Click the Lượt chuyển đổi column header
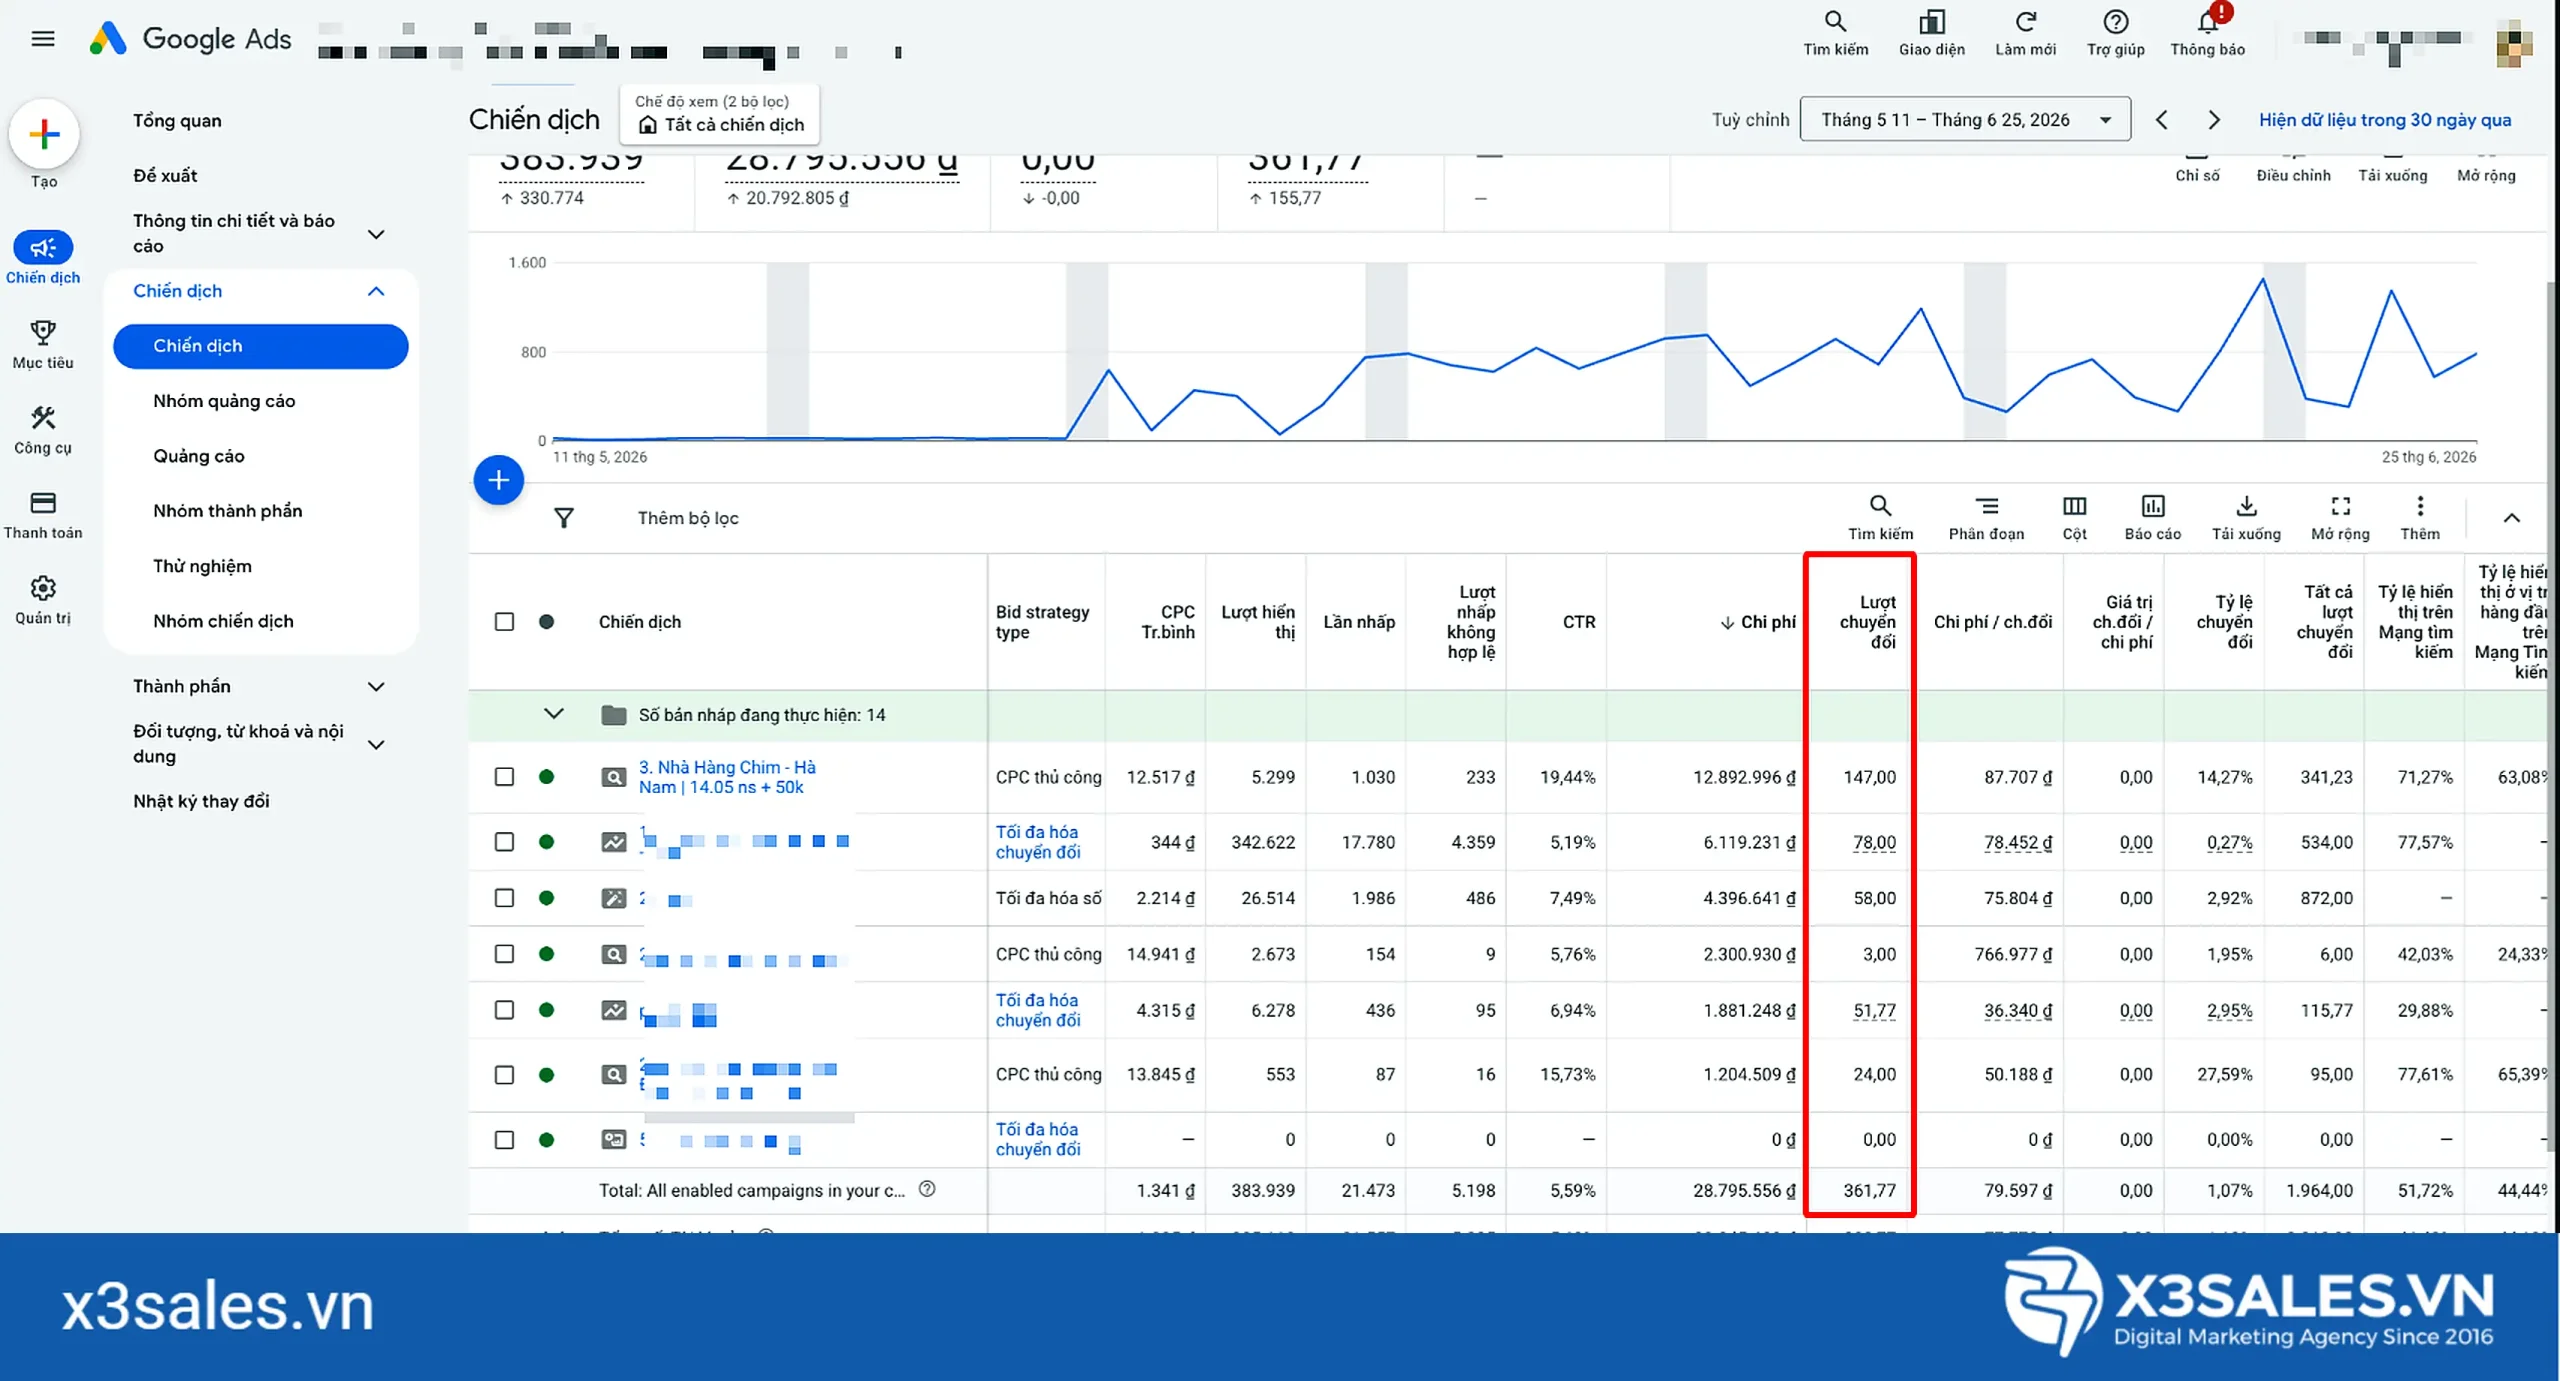2560x1381 pixels. (1867, 622)
